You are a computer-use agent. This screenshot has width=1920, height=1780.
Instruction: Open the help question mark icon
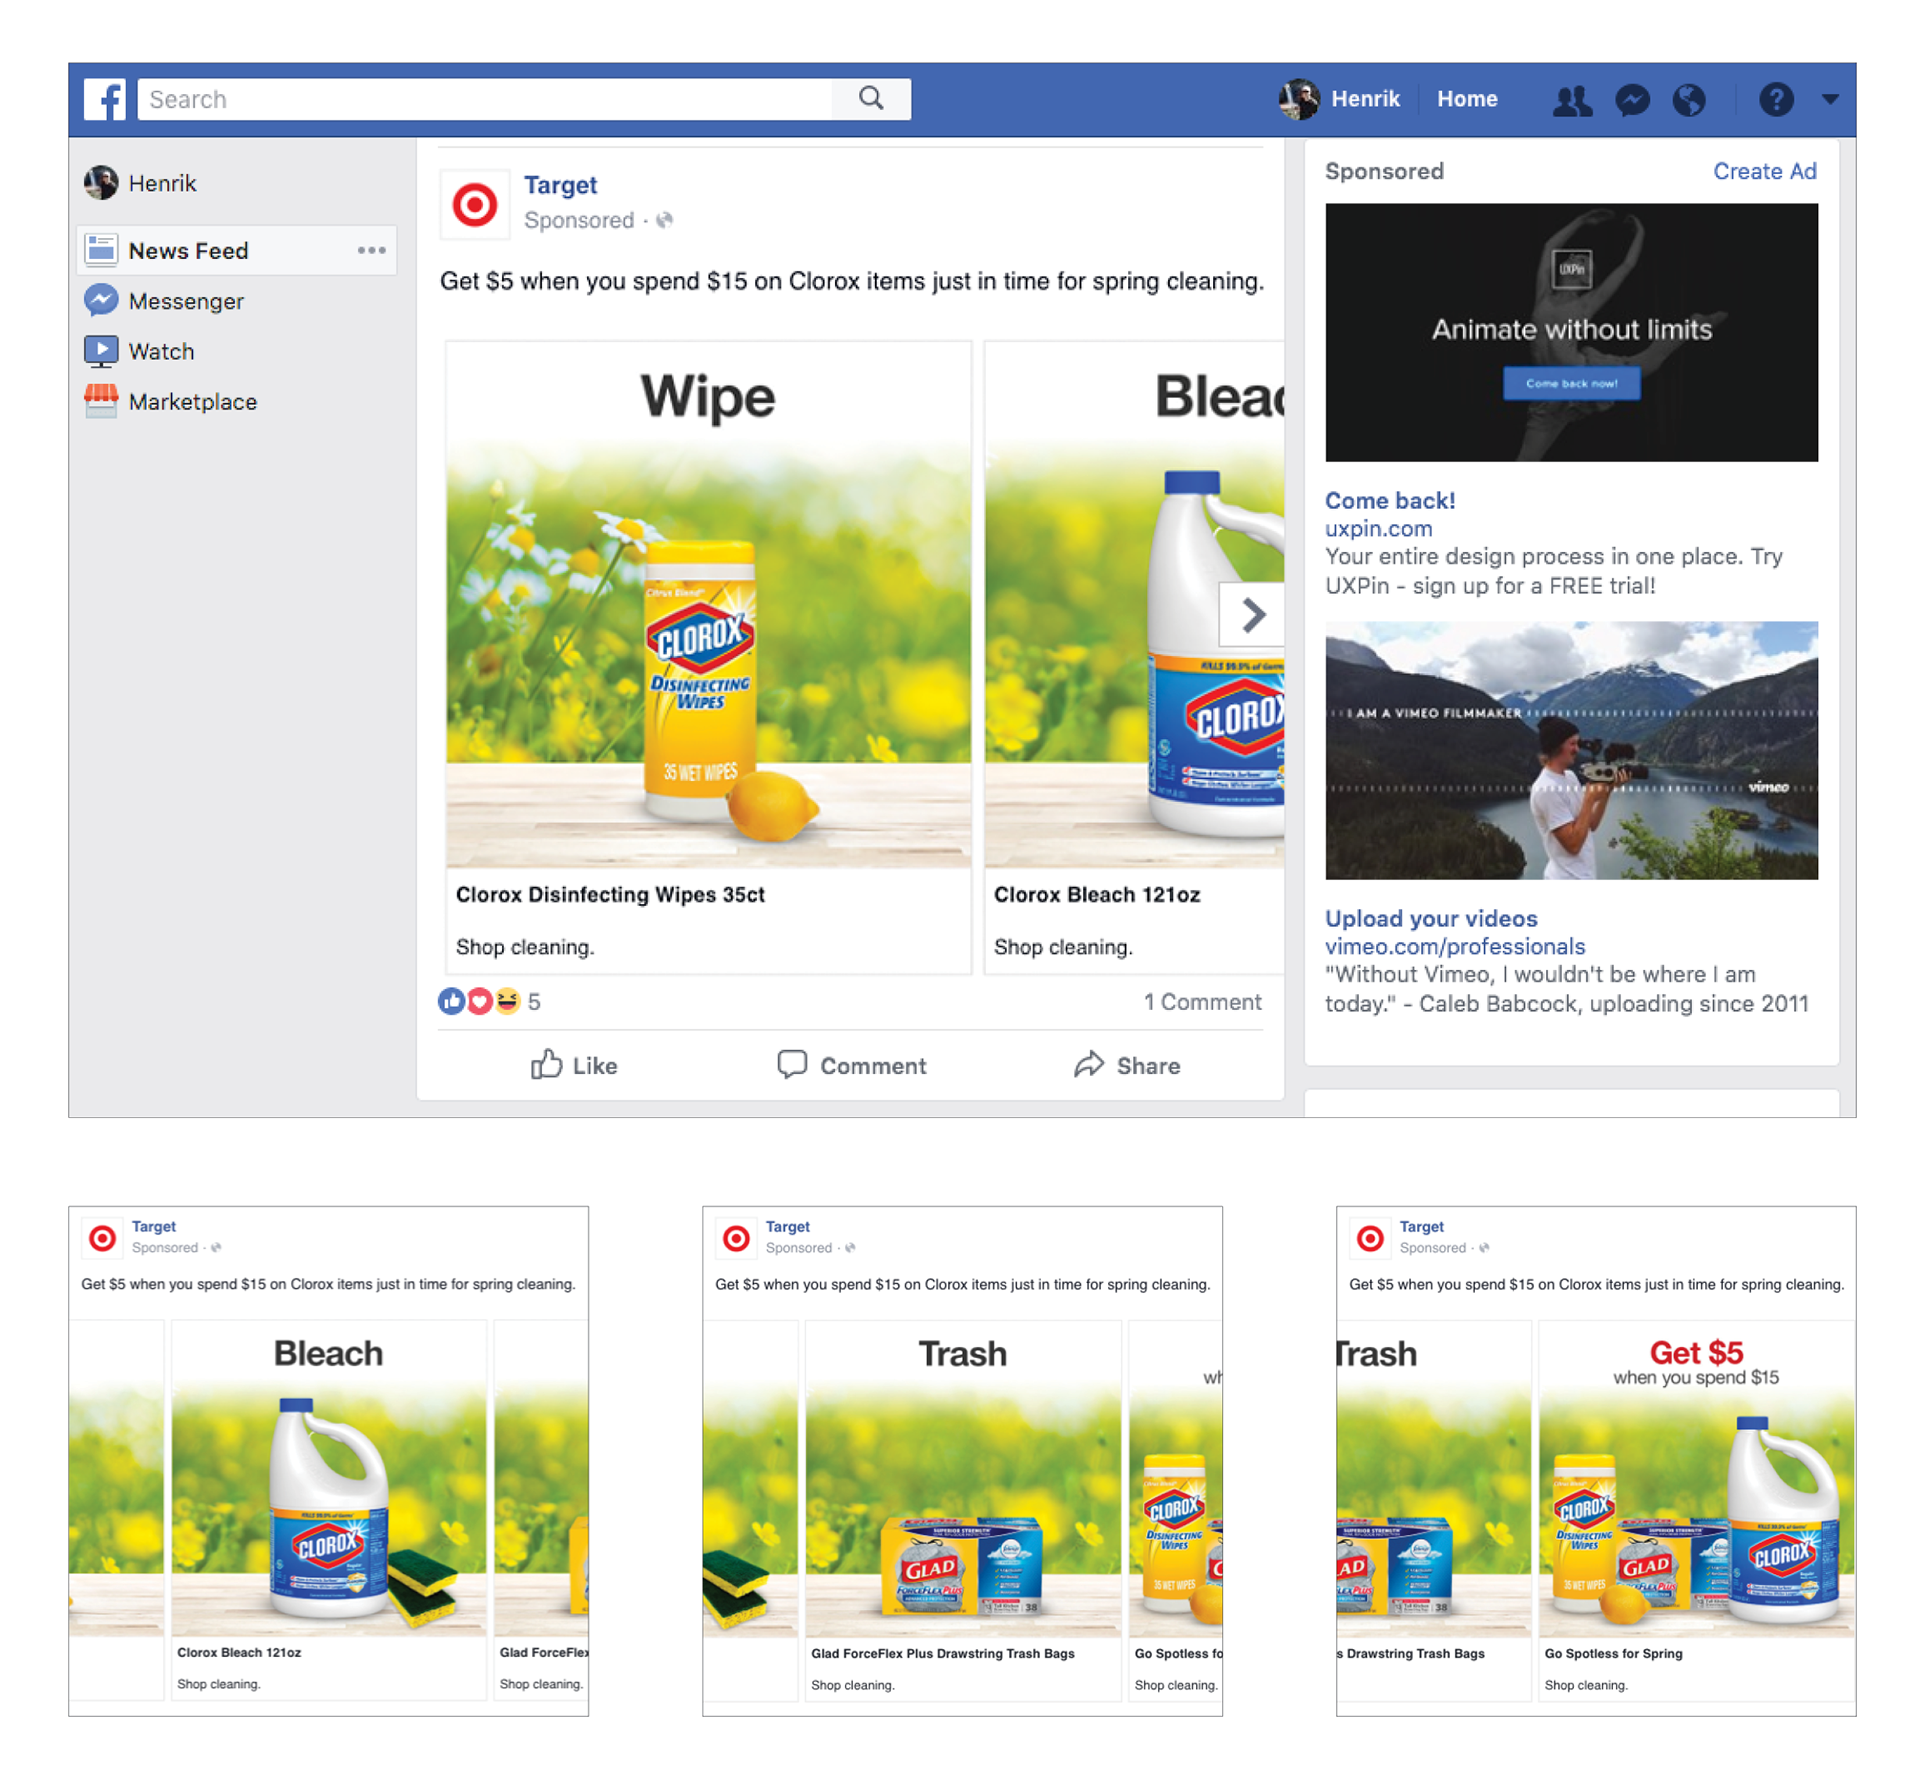[1775, 100]
